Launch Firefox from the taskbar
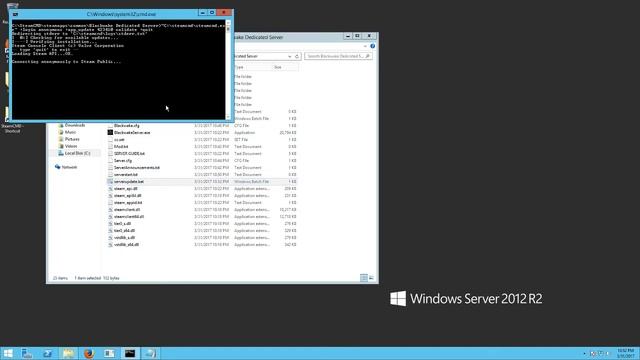This screenshot has width=640, height=360. pyautogui.click(x=89, y=353)
